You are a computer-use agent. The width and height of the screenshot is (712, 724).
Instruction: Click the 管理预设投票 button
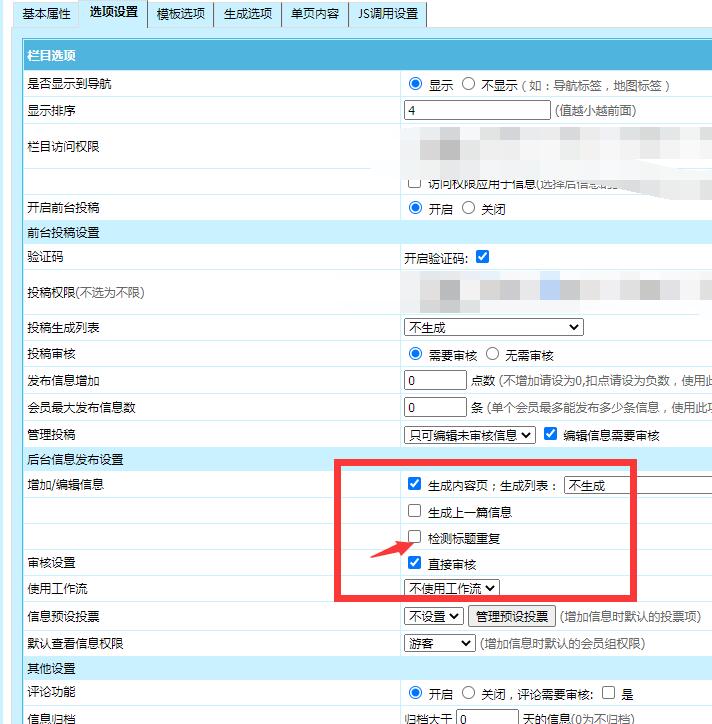[511, 616]
